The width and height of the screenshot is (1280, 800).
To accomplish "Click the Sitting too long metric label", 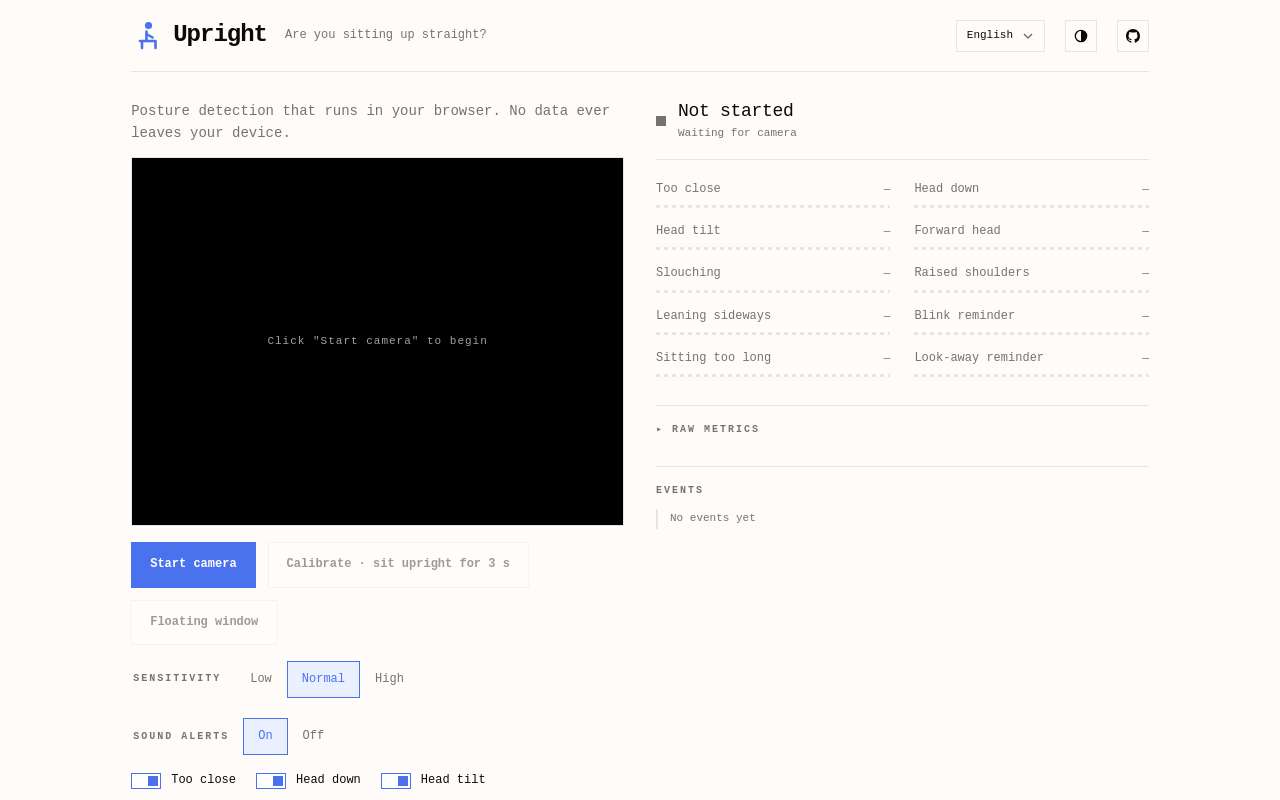I will [x=713, y=358].
